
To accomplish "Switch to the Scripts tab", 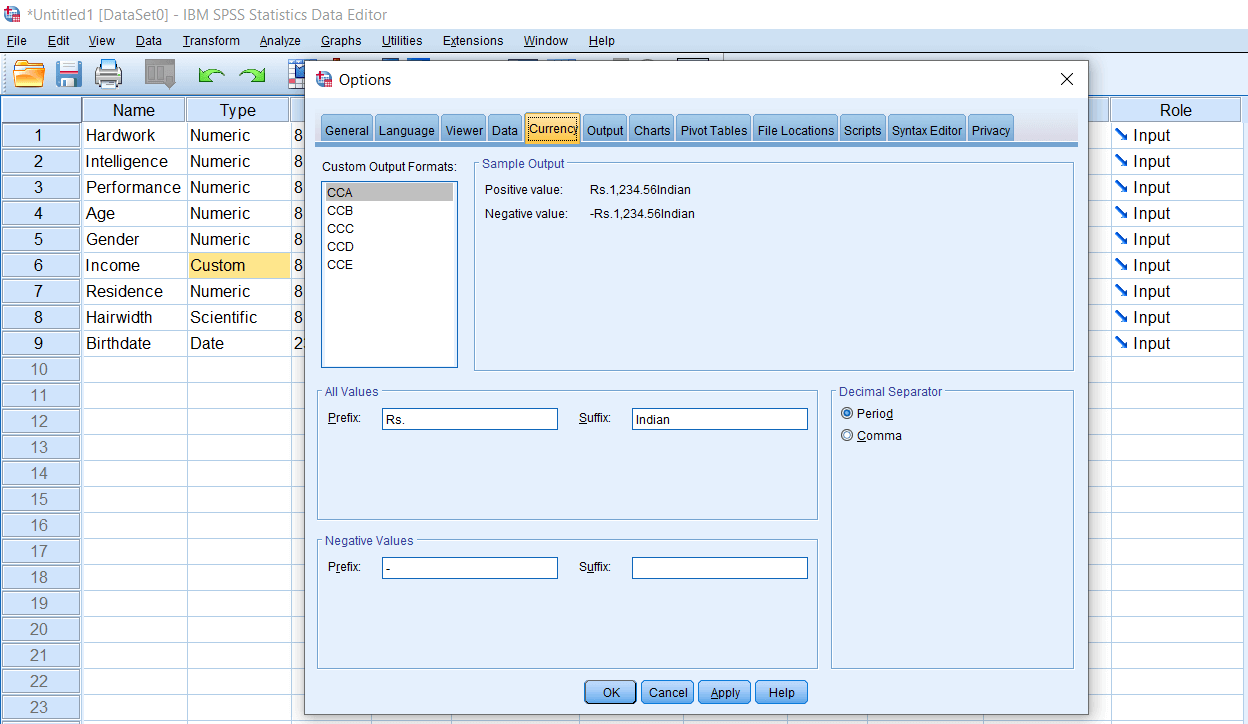I will pyautogui.click(x=862, y=130).
